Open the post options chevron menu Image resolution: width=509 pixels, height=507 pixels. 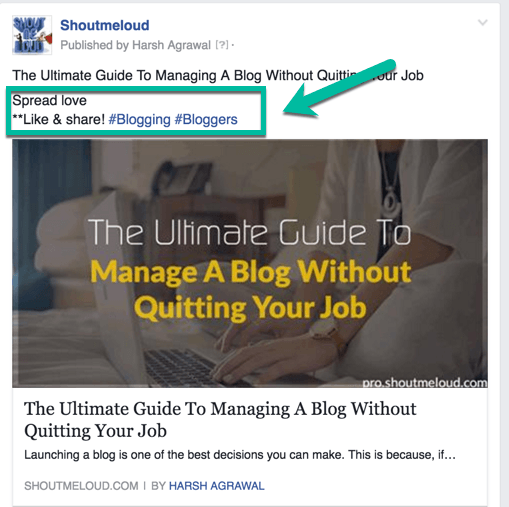(x=483, y=22)
